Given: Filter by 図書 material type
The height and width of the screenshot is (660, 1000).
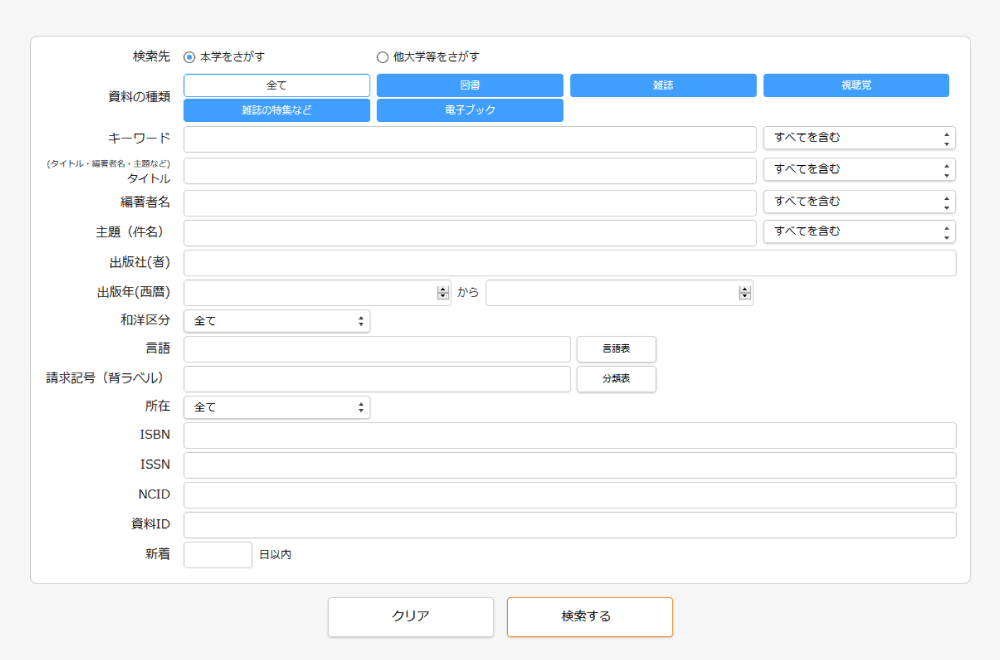Looking at the screenshot, I should tap(469, 86).
